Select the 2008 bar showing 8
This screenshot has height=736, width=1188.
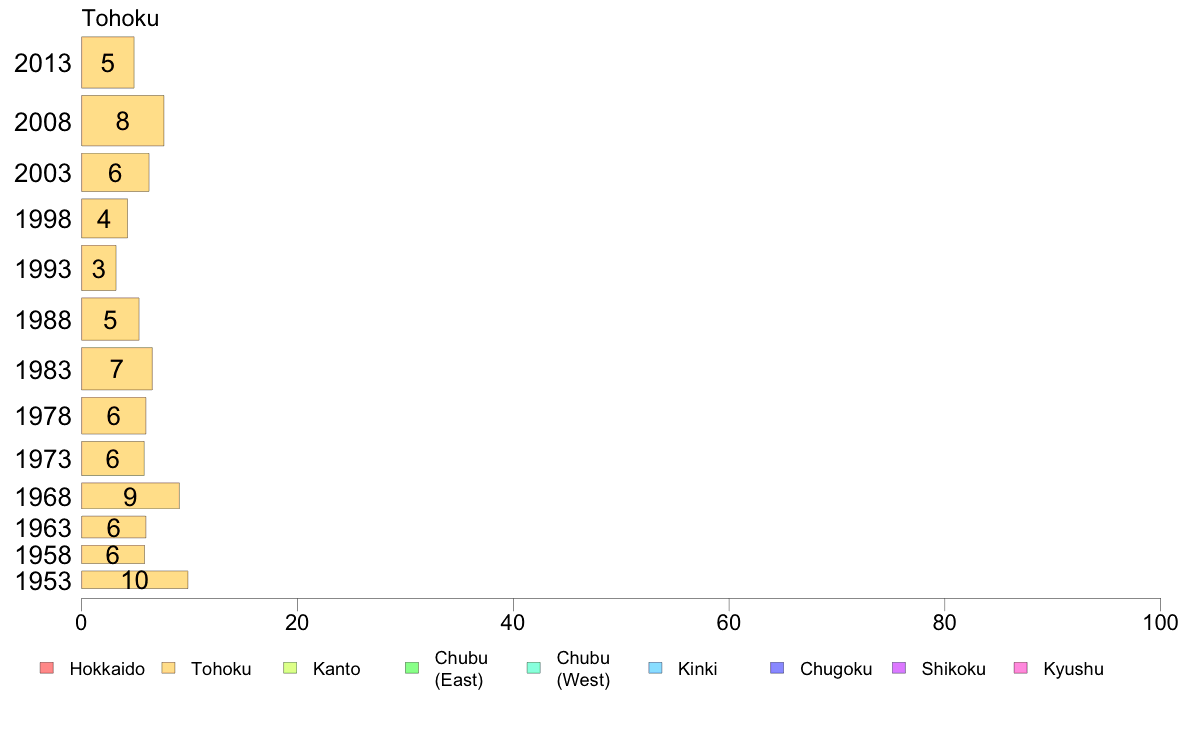[123, 121]
